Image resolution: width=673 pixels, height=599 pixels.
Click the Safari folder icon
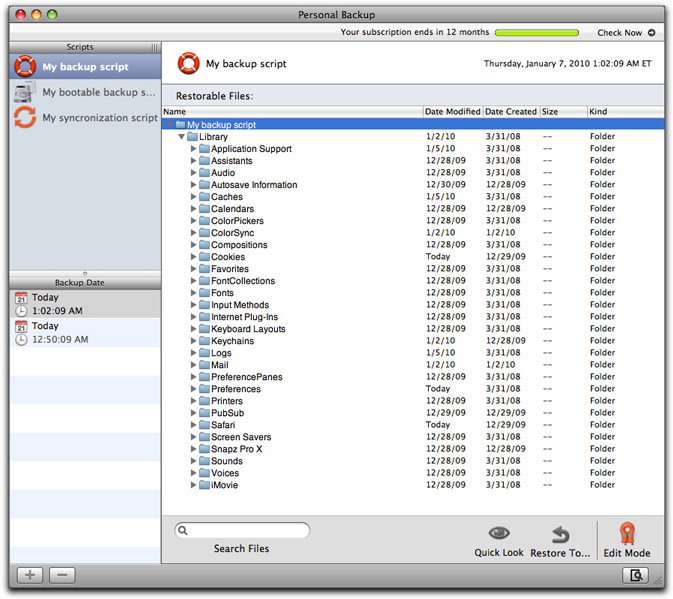tap(204, 425)
